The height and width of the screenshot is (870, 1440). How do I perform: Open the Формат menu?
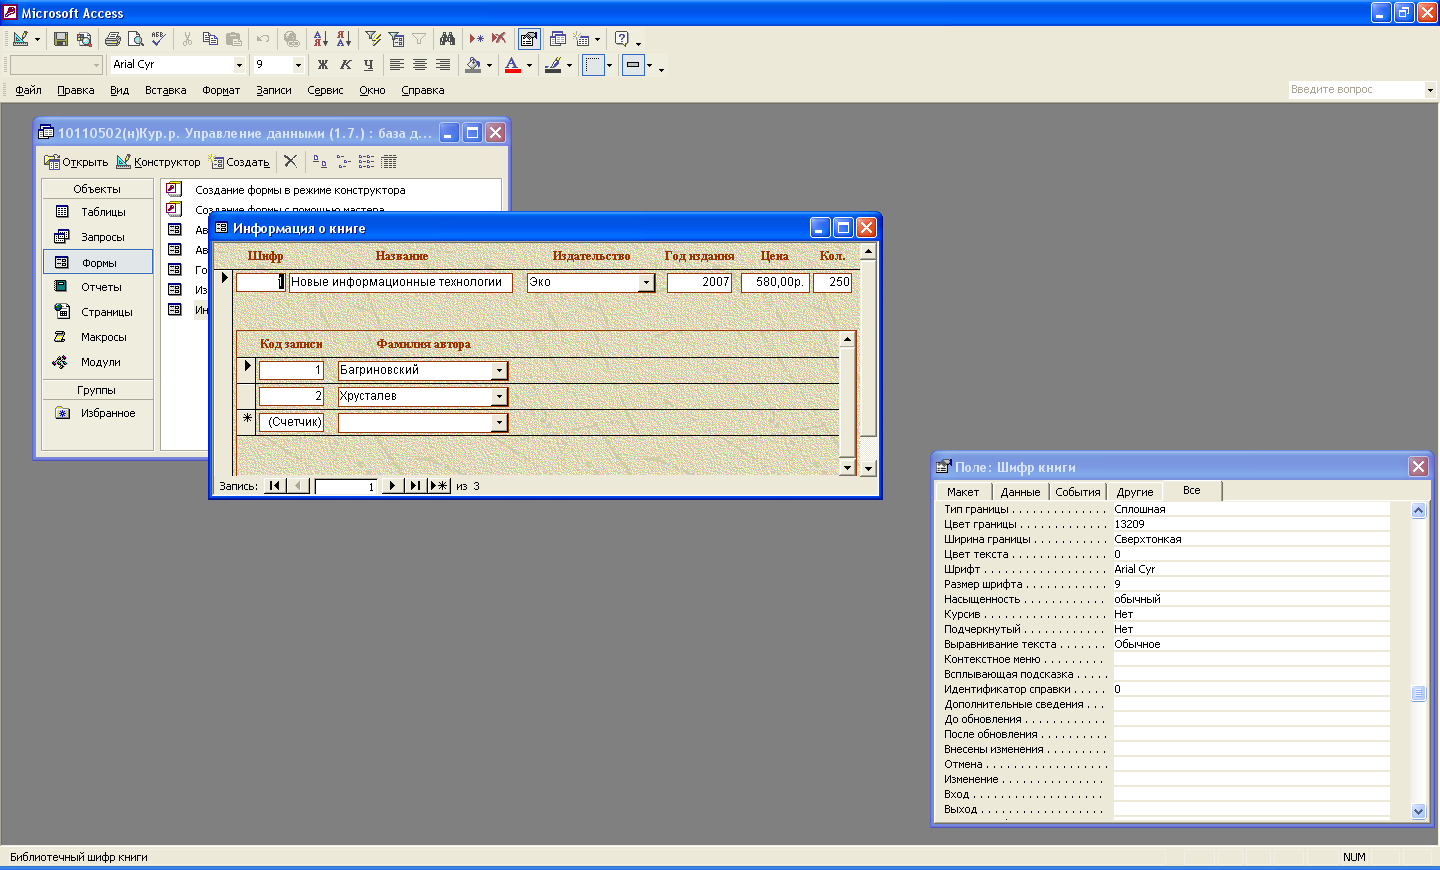pyautogui.click(x=221, y=90)
